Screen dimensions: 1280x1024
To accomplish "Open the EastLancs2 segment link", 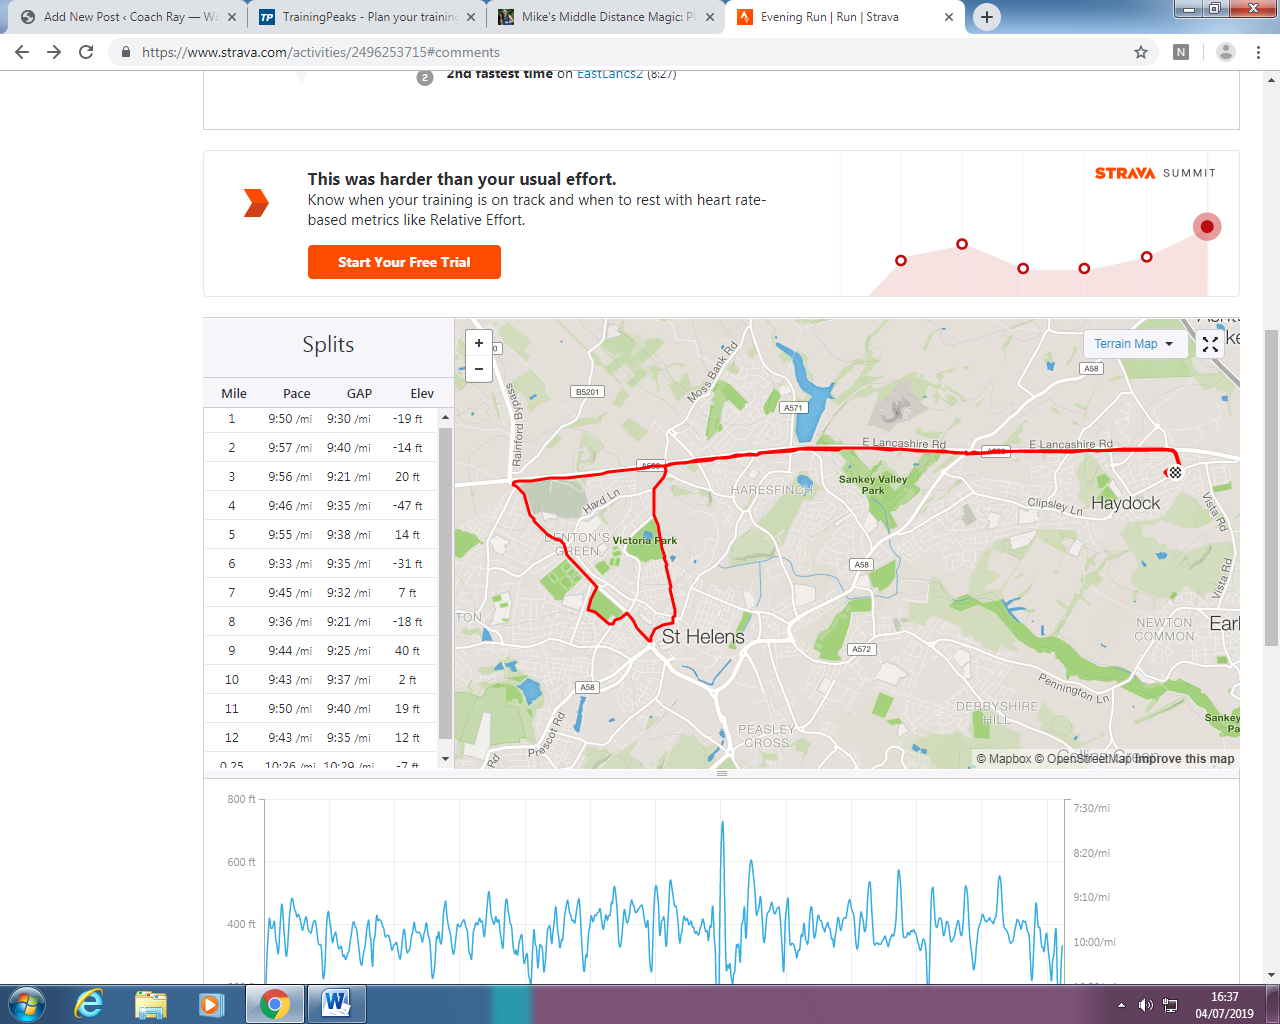I will point(609,74).
